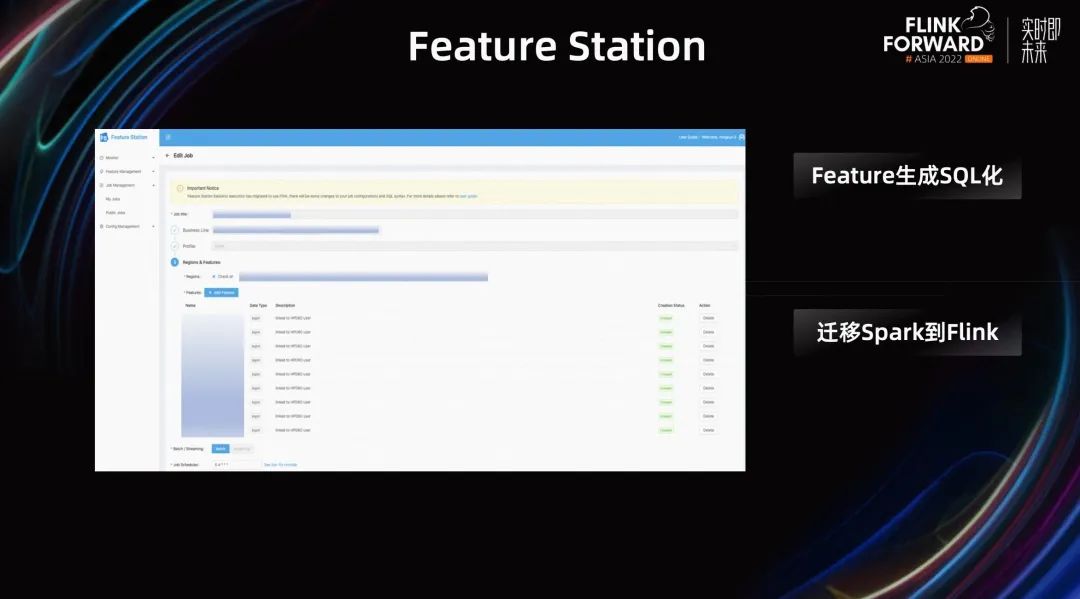Click the Important Notice warning icon

tap(180, 188)
